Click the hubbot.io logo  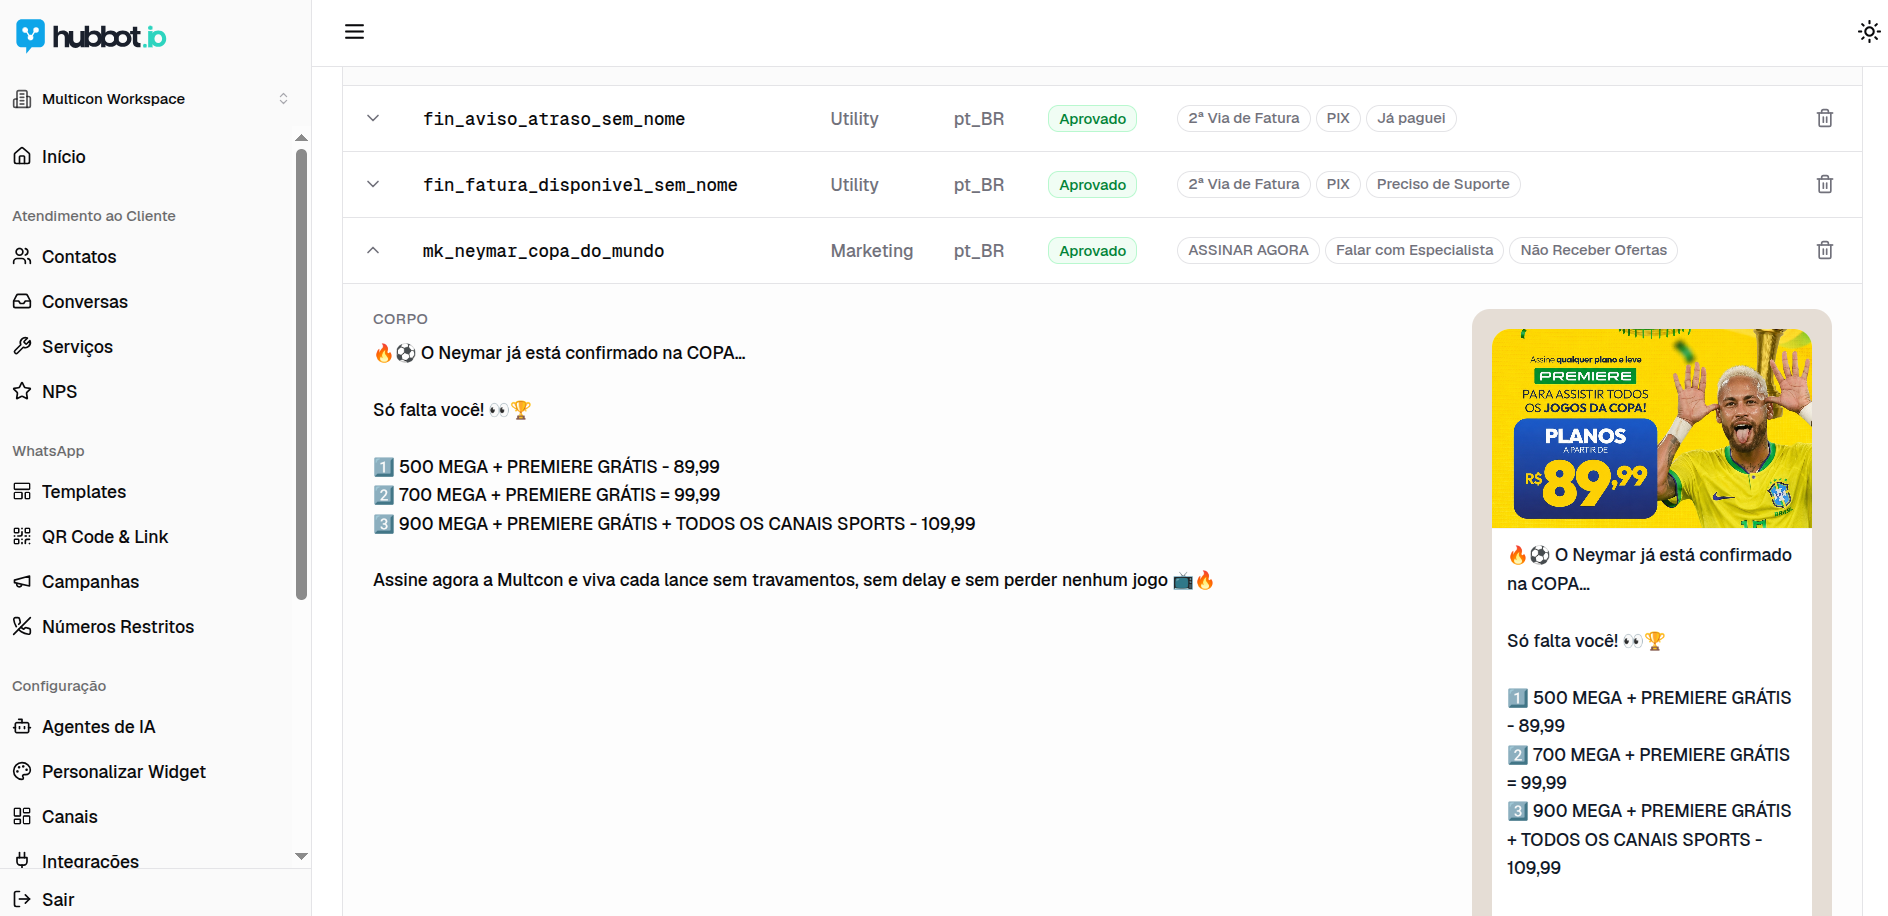pos(91,36)
